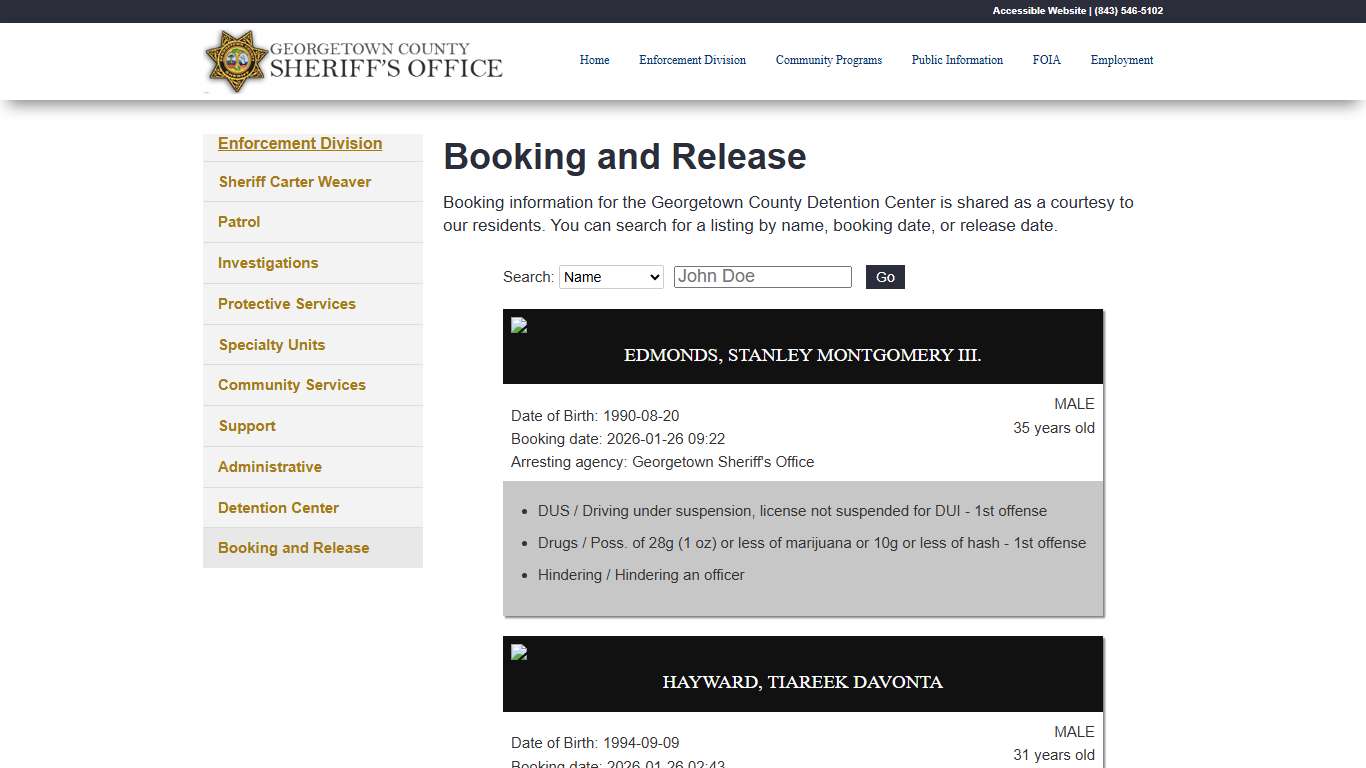
Task: Open the Employment page
Action: coord(1121,60)
